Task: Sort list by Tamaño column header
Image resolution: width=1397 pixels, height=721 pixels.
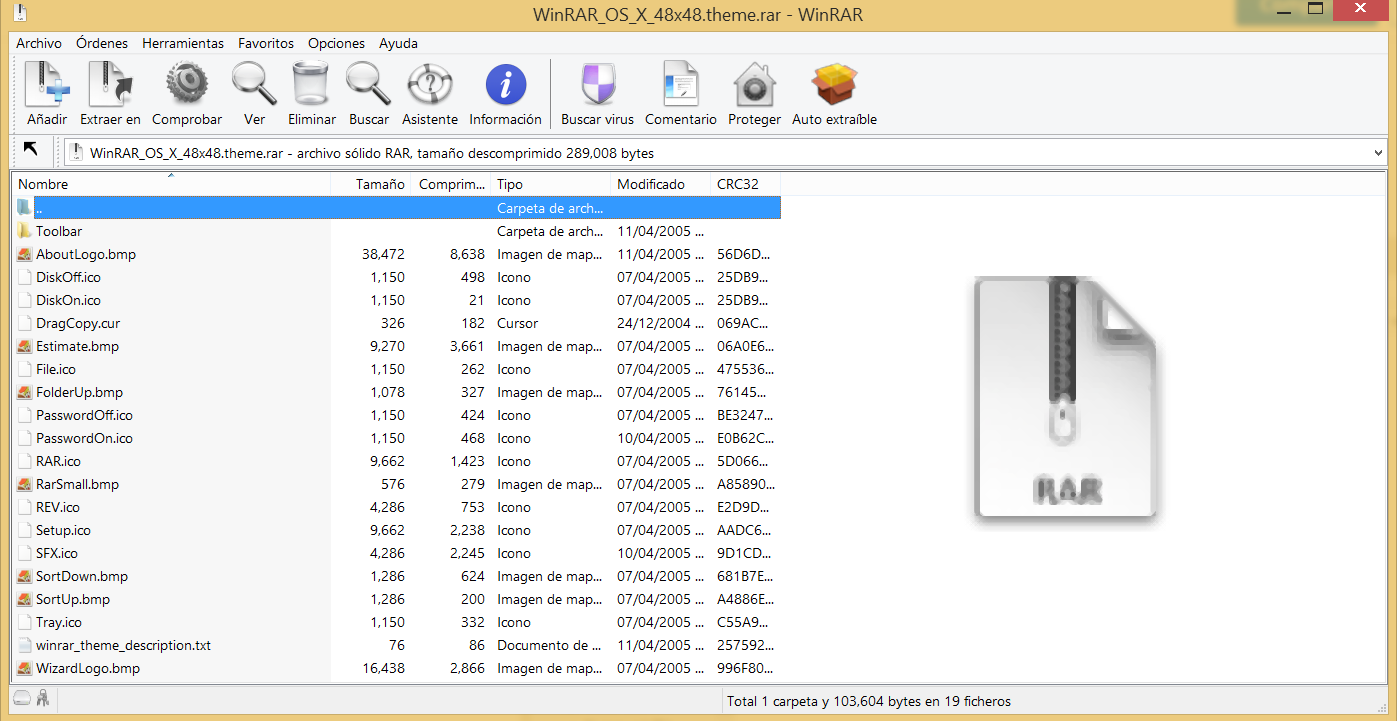Action: point(371,184)
